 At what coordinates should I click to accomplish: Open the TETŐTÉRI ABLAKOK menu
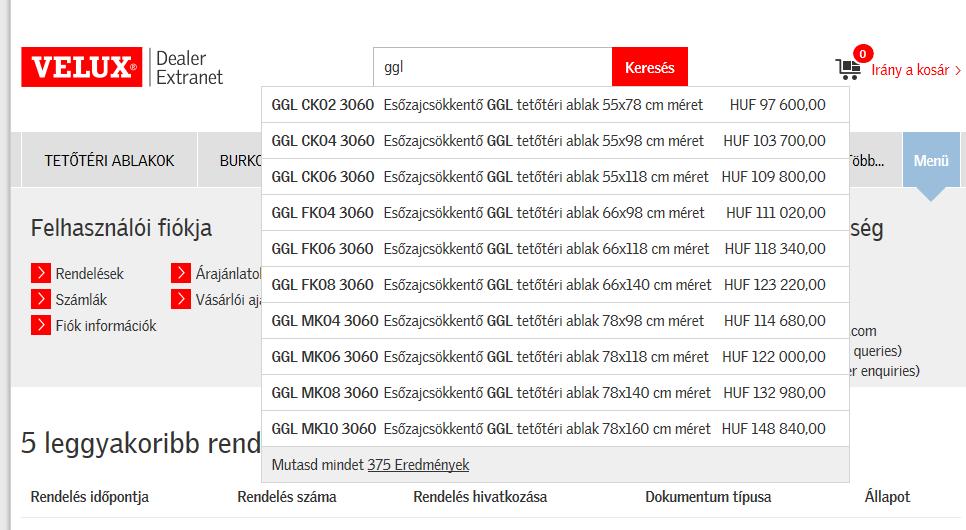pyautogui.click(x=109, y=160)
